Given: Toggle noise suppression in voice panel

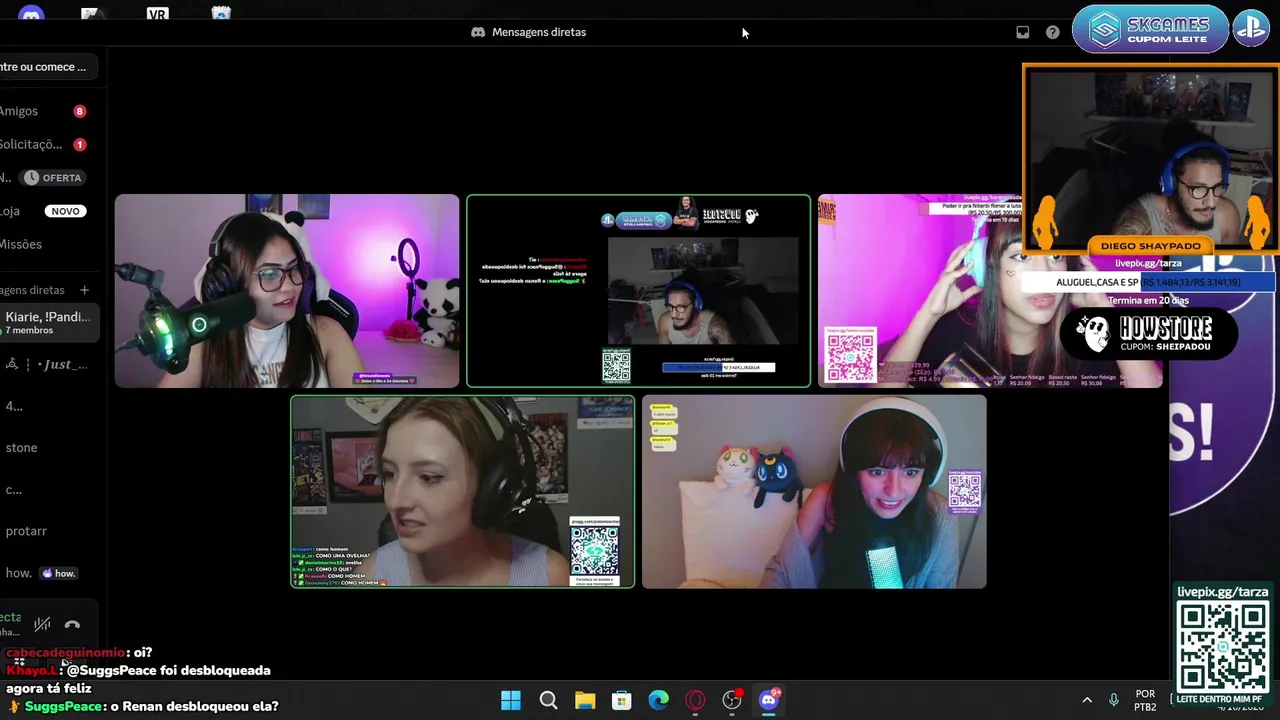Looking at the screenshot, I should tap(42, 624).
